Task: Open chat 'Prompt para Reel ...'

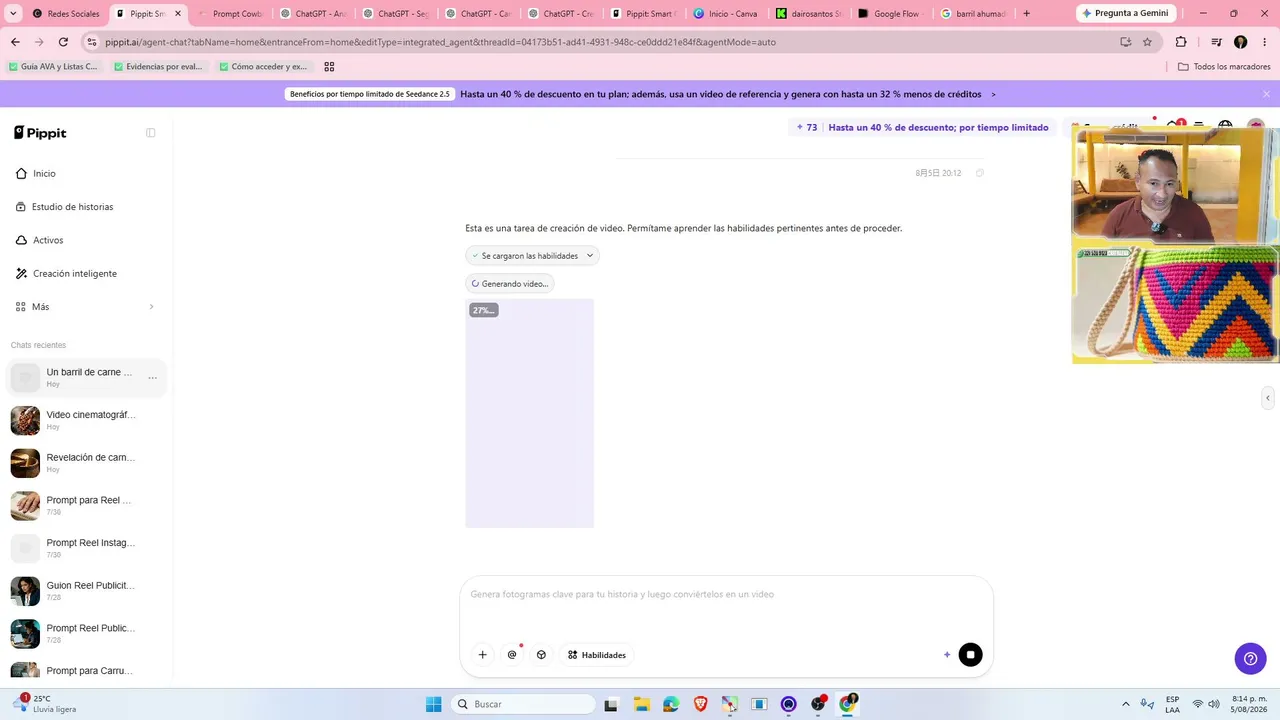Action: click(x=85, y=505)
